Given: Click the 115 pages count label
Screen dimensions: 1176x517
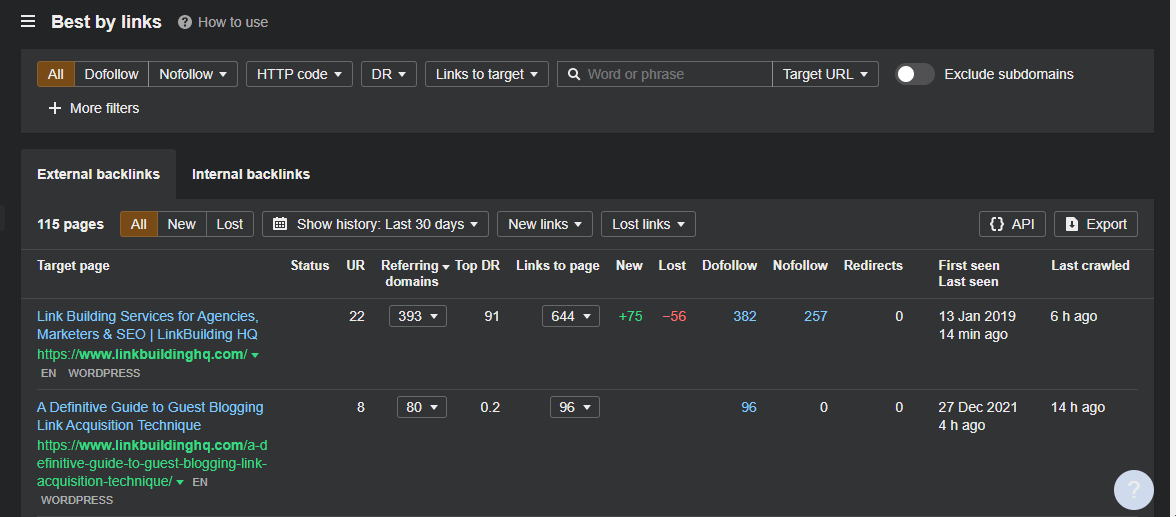Looking at the screenshot, I should point(70,224).
